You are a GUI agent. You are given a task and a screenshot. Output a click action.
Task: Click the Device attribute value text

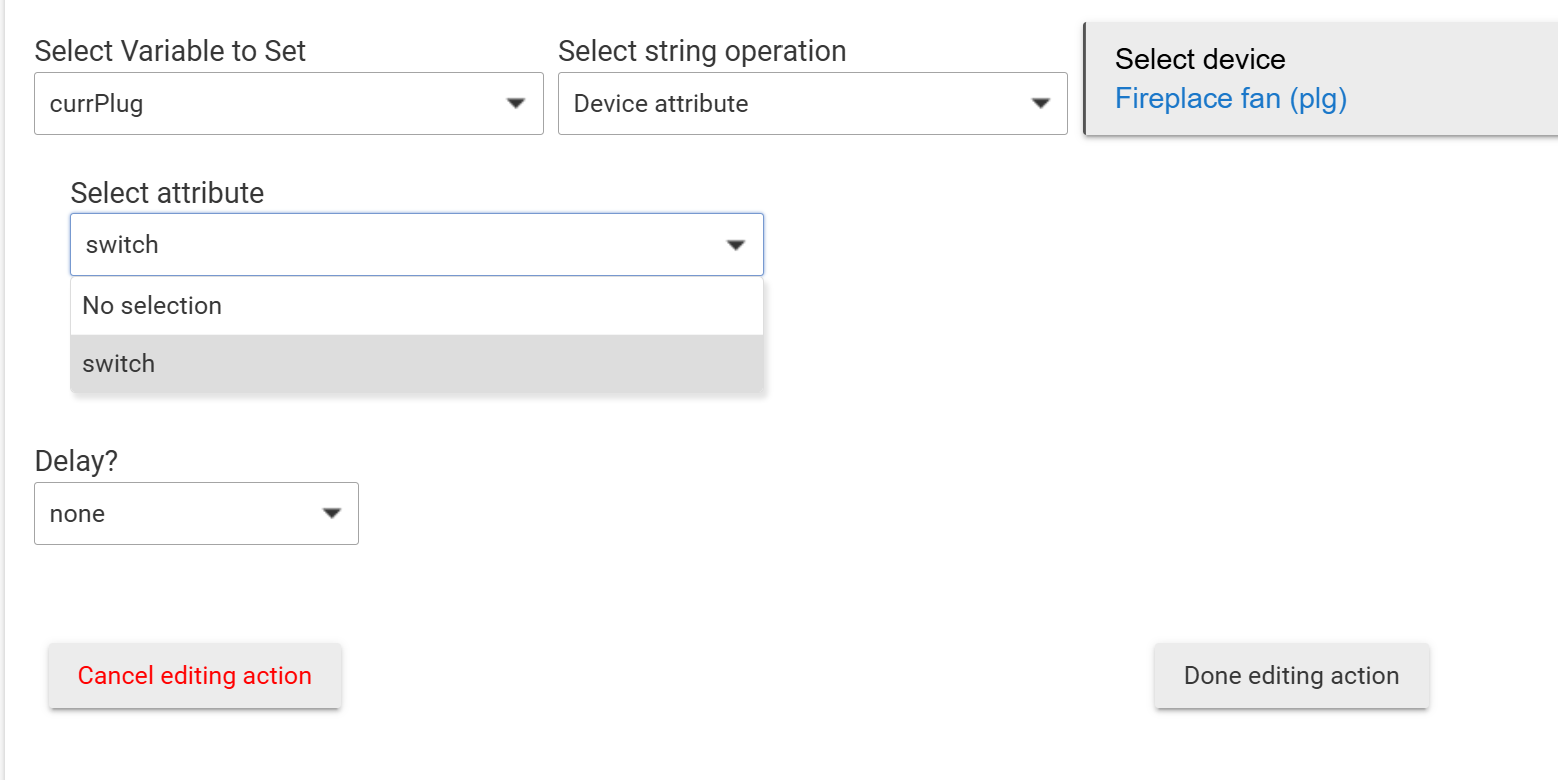[661, 104]
